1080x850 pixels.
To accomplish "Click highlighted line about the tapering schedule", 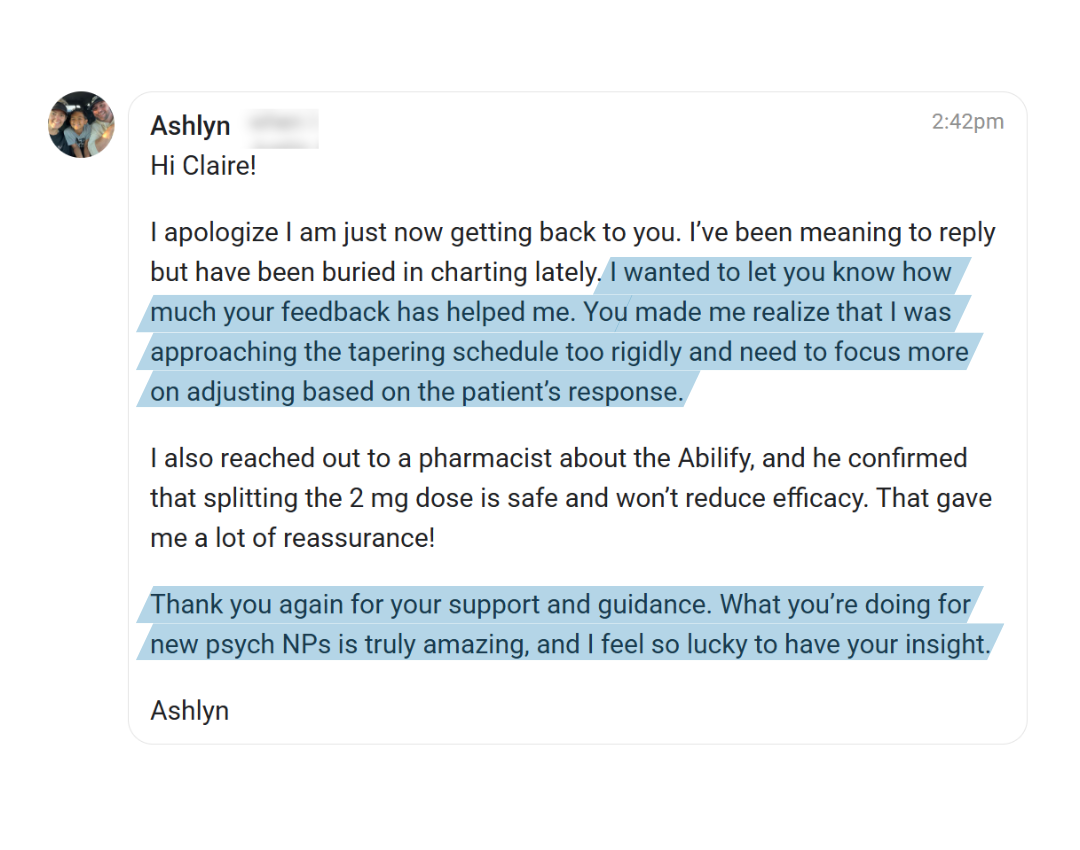I will (x=559, y=352).
